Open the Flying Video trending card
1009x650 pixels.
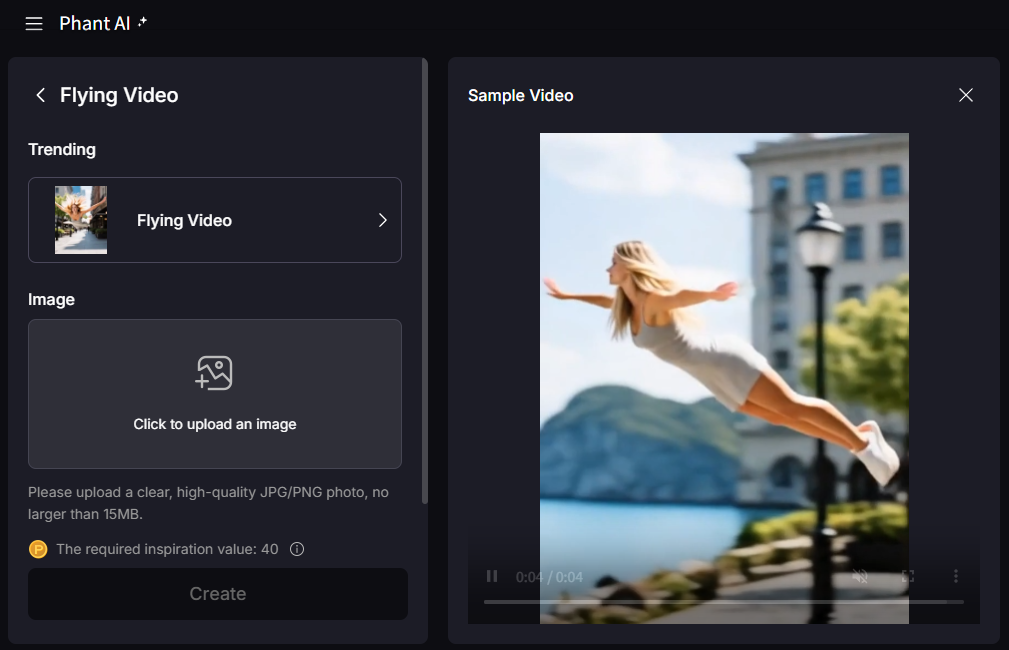coord(214,220)
